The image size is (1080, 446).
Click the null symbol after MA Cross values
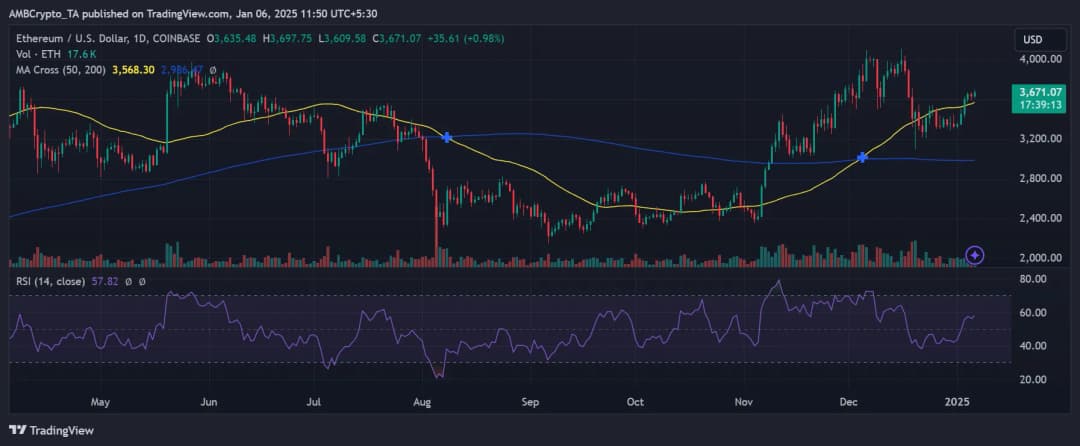(213, 70)
